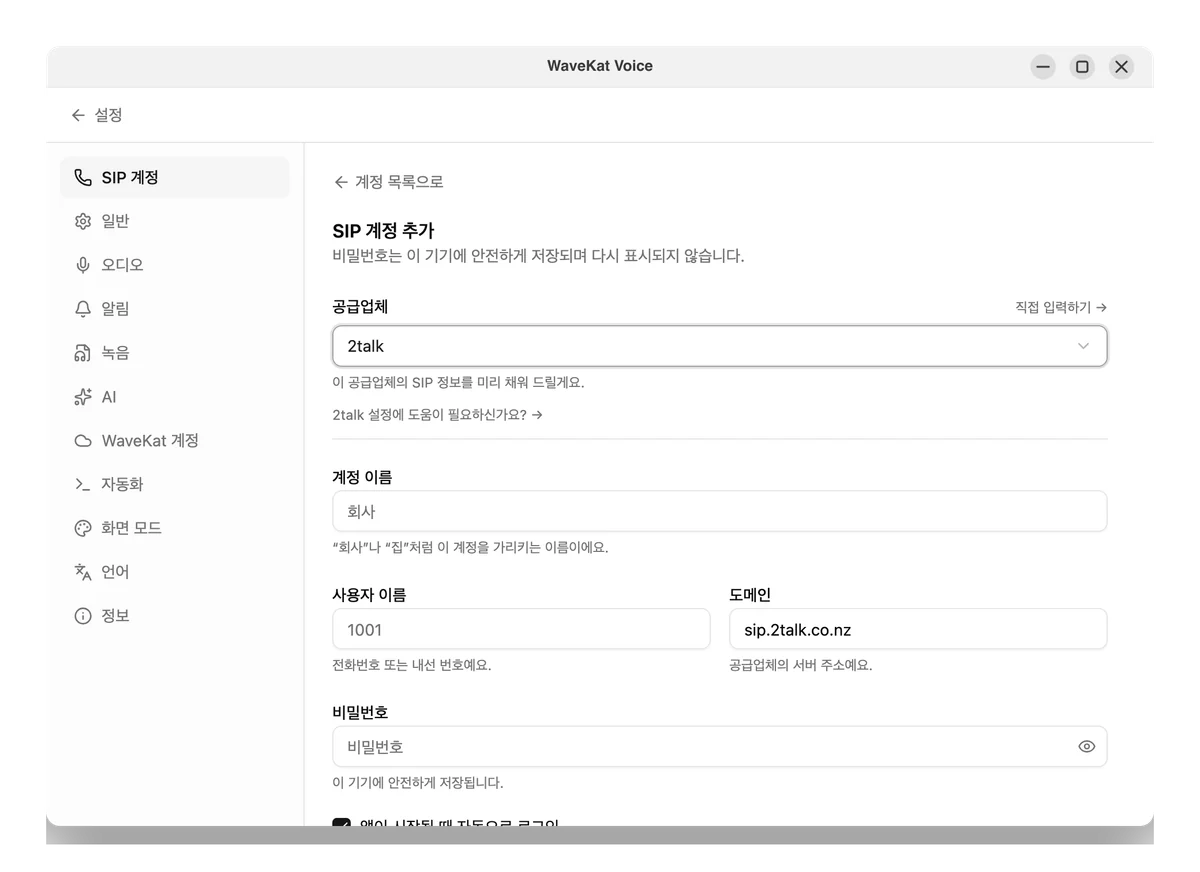Go to the 자동화 section

click(x=175, y=484)
